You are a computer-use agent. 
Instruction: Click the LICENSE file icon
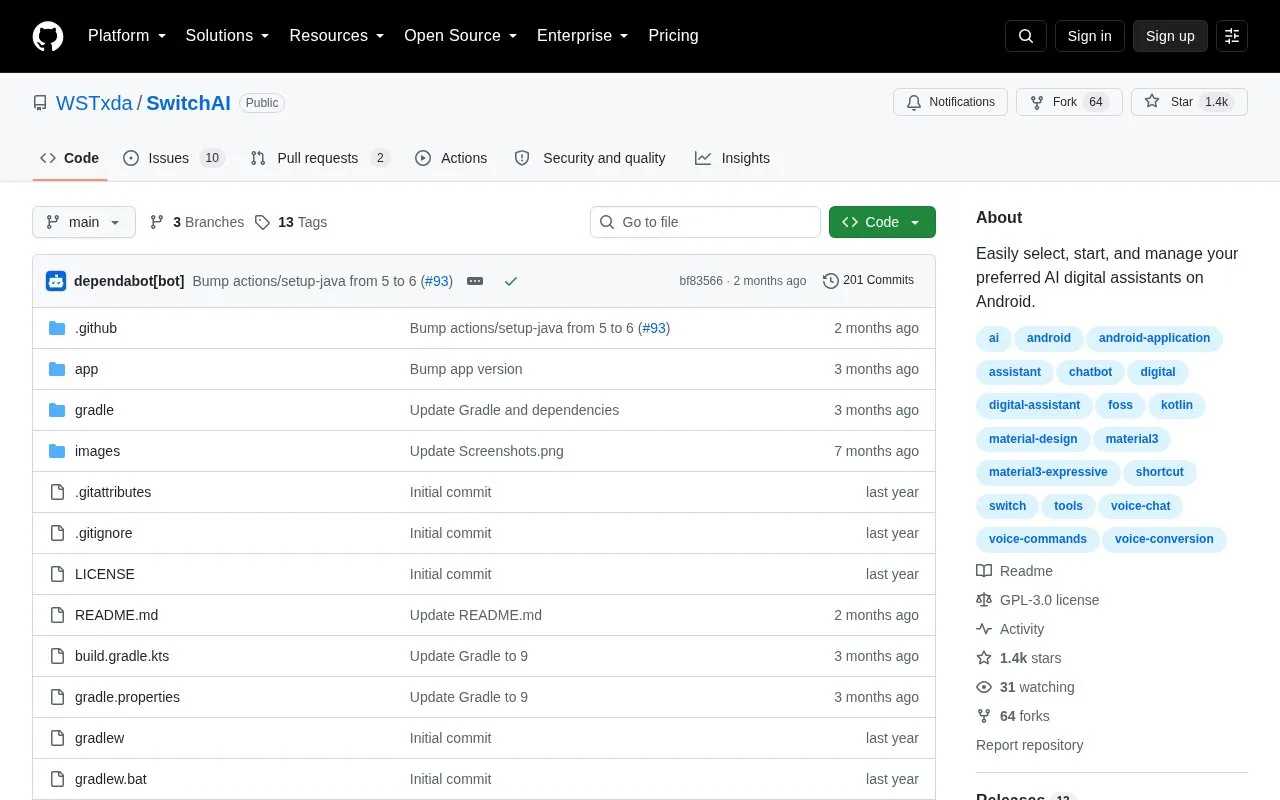[57, 574]
